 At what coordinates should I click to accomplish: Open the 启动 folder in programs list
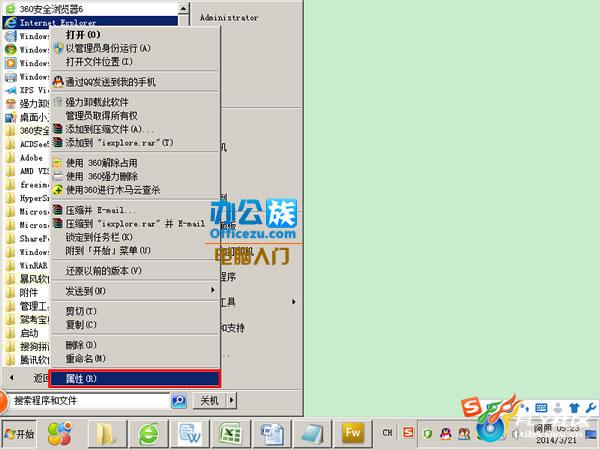[27, 333]
